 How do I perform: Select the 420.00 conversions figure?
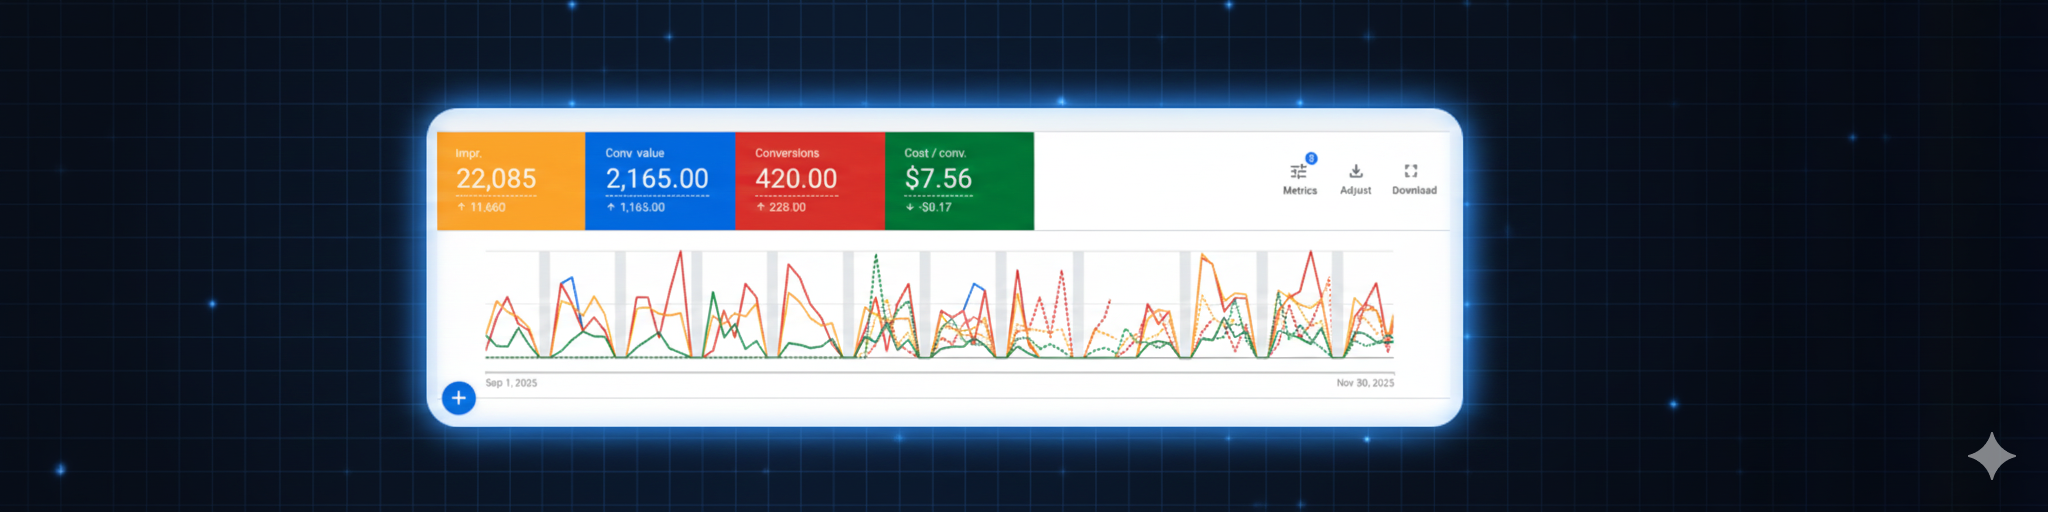(796, 179)
